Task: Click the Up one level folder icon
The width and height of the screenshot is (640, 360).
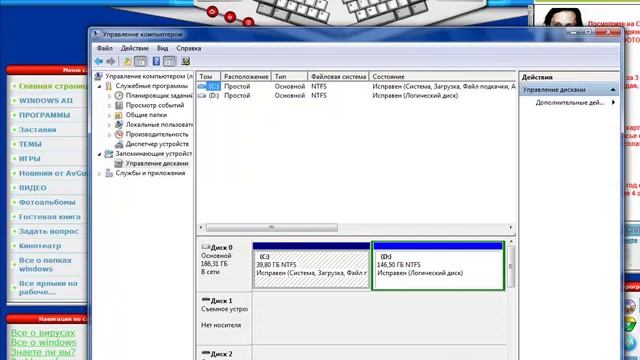Action: (x=127, y=61)
